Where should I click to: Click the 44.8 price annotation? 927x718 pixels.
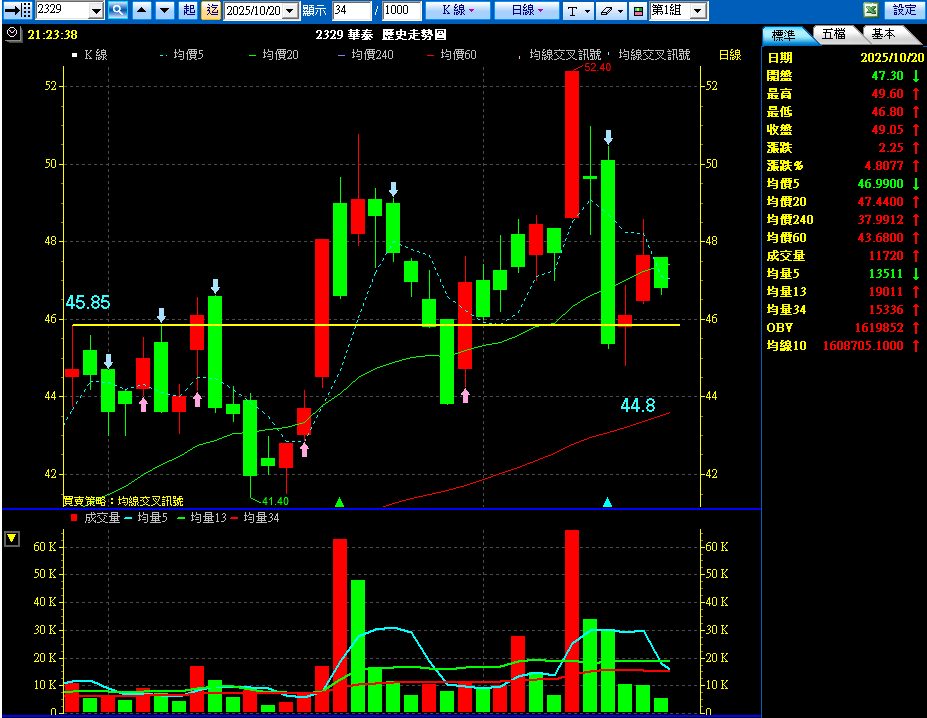[x=638, y=405]
